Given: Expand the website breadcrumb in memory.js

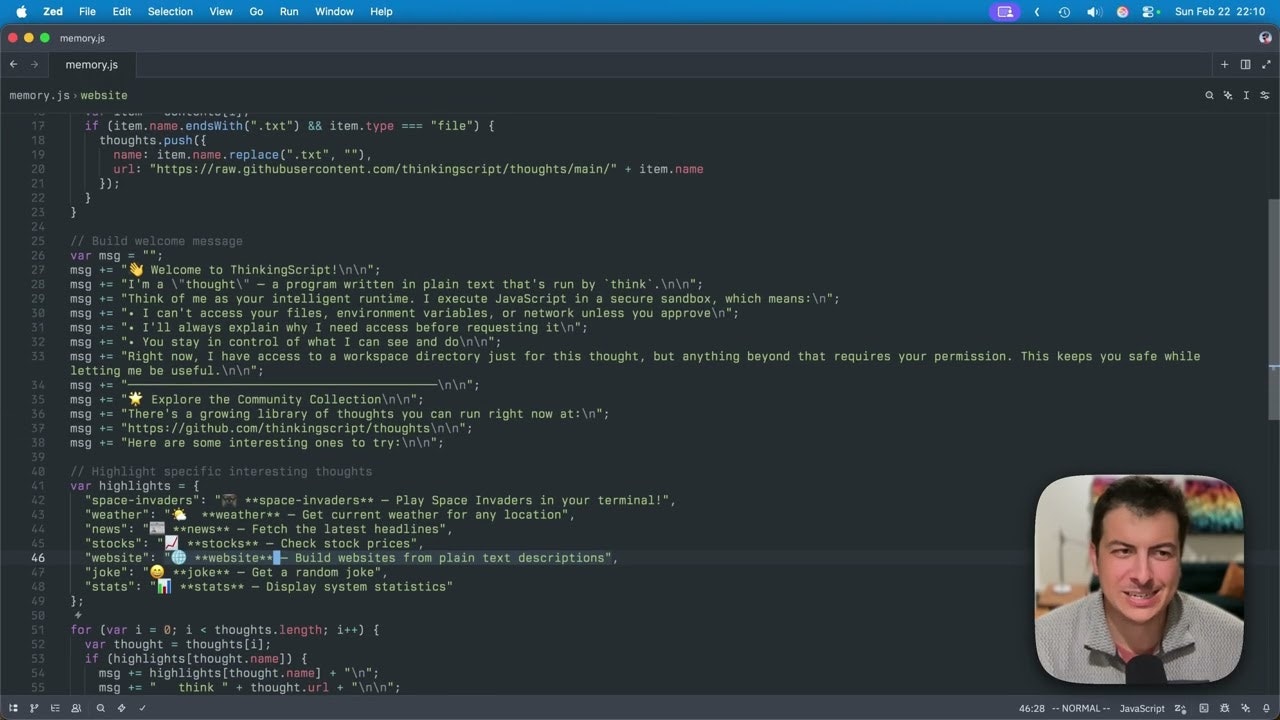Looking at the screenshot, I should pos(104,95).
